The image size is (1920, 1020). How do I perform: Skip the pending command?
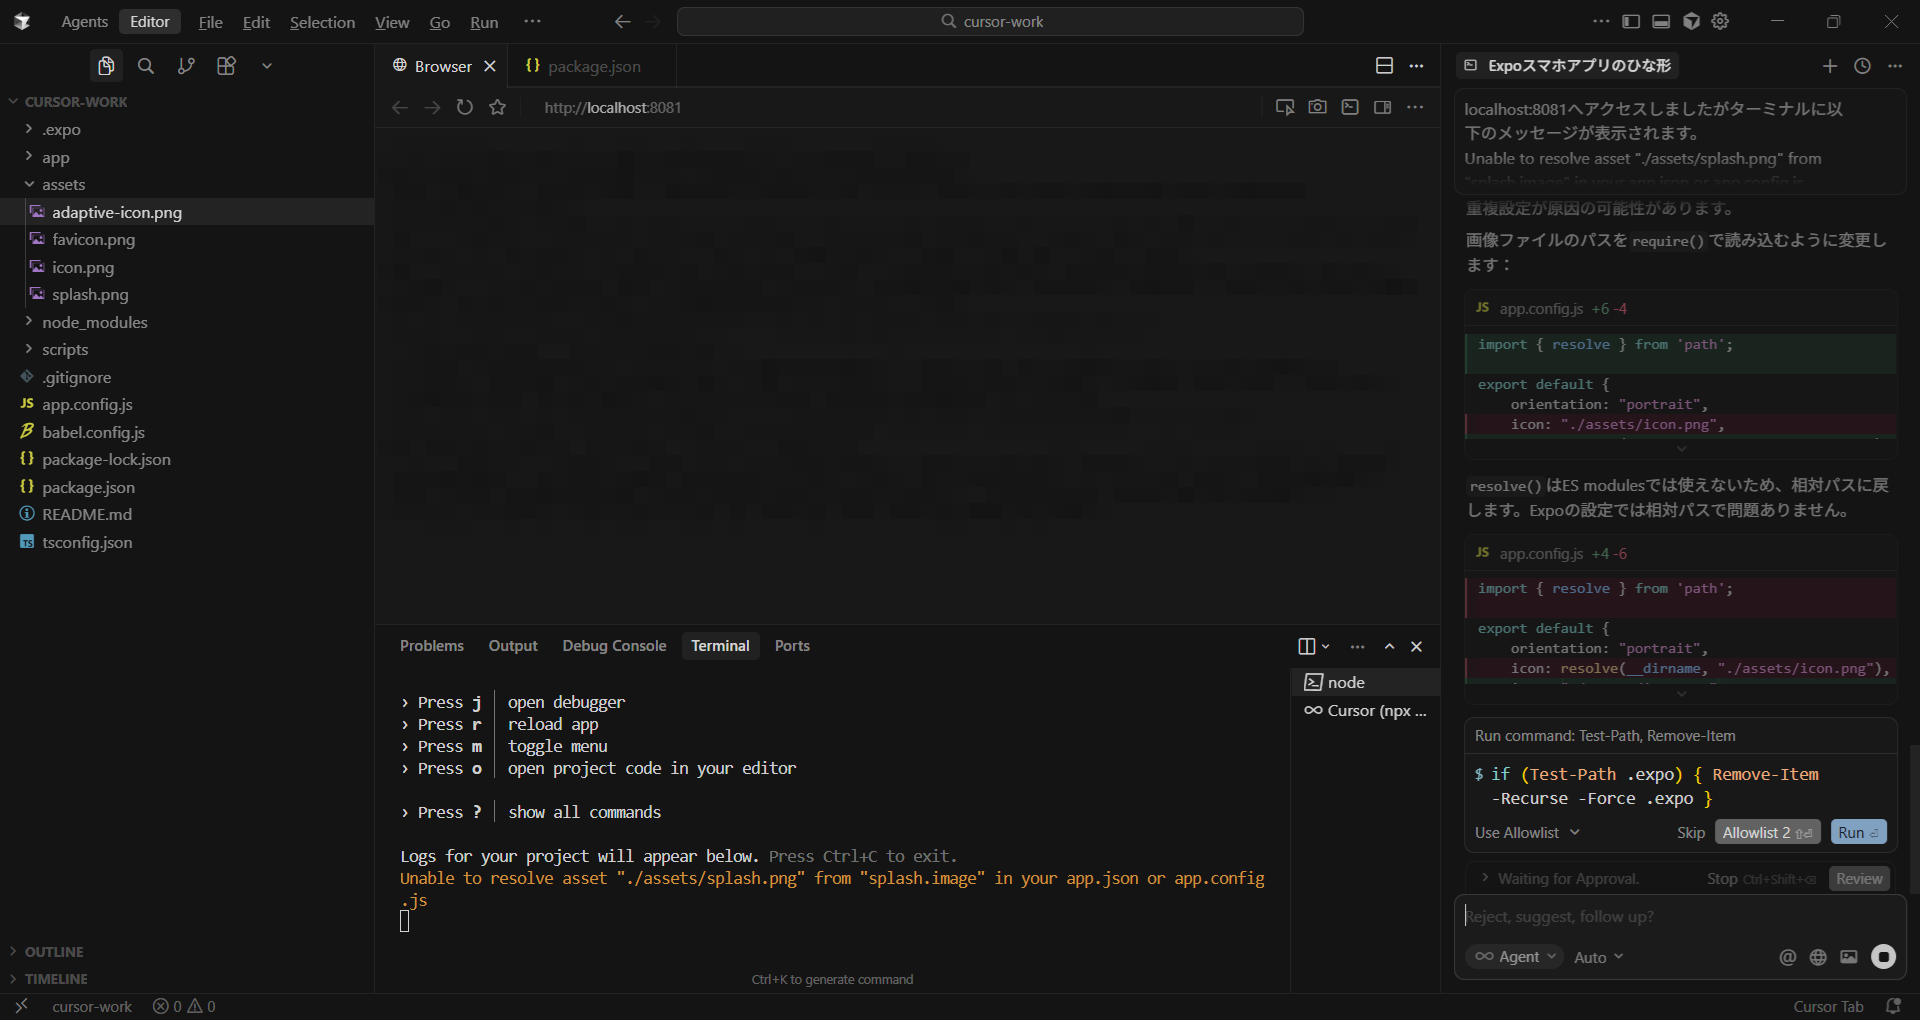pyautogui.click(x=1690, y=833)
